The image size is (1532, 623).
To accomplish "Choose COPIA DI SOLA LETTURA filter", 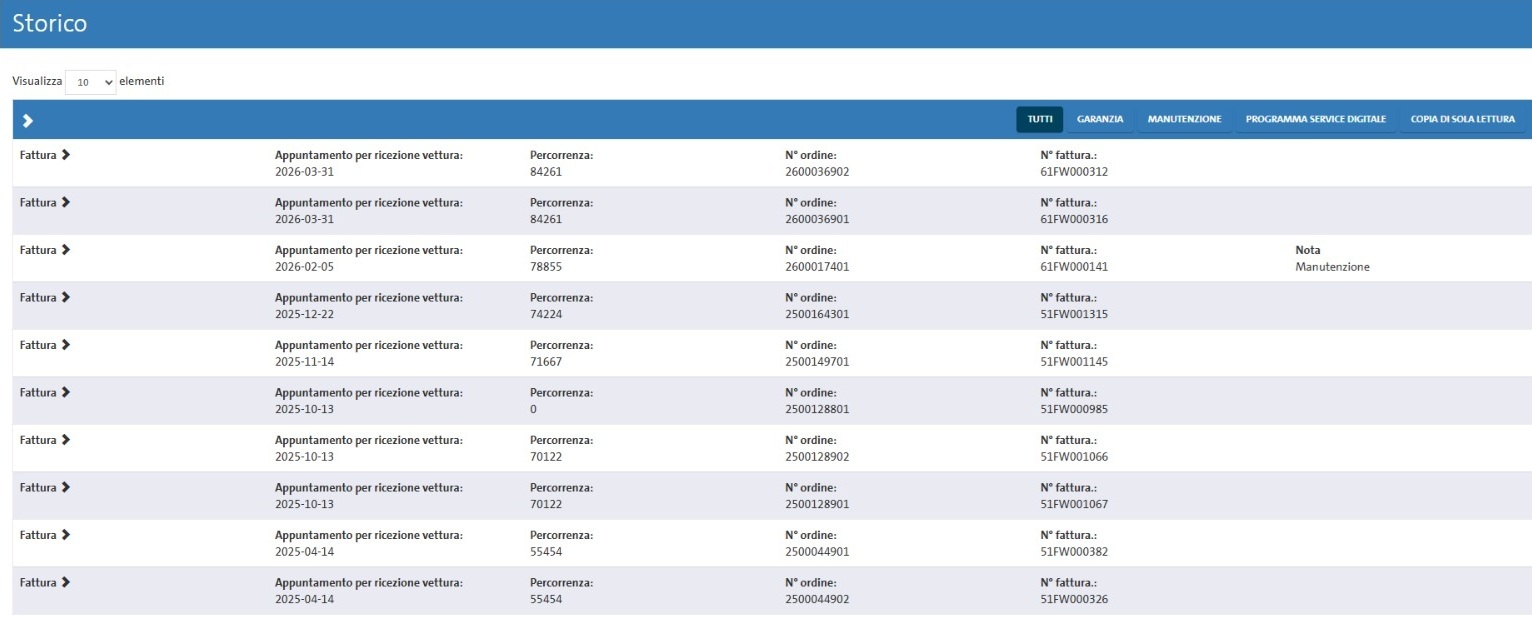I will coord(1463,119).
